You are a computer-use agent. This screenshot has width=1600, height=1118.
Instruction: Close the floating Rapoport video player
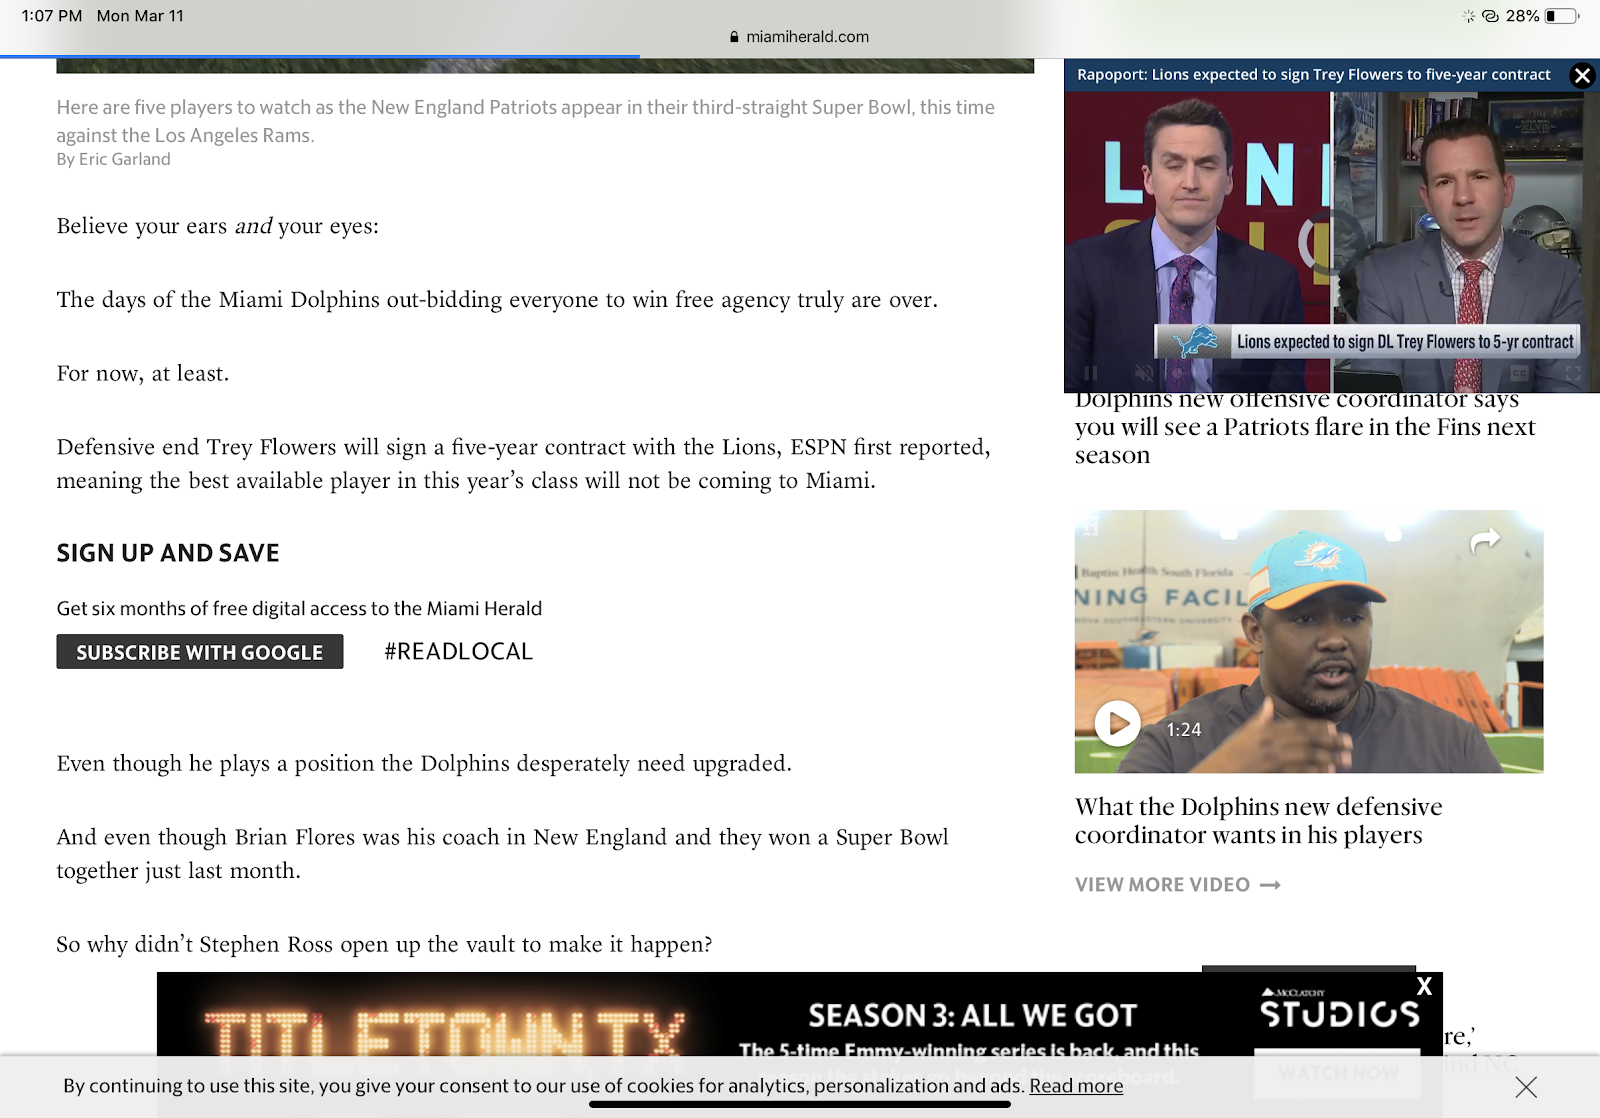coord(1582,76)
